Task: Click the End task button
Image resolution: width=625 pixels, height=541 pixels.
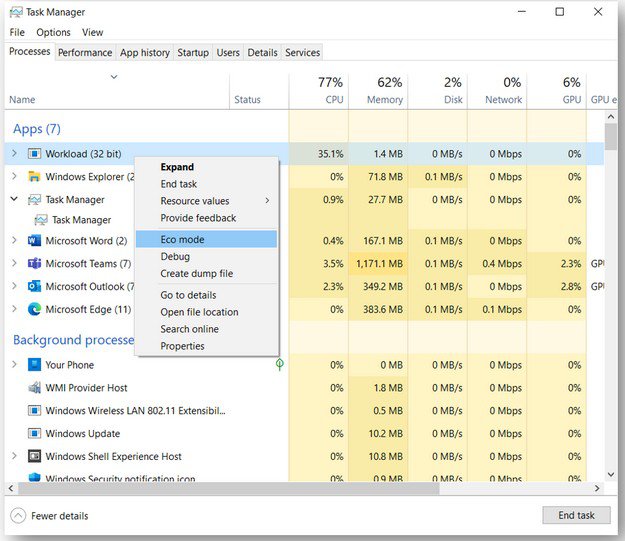Action: pos(576,515)
